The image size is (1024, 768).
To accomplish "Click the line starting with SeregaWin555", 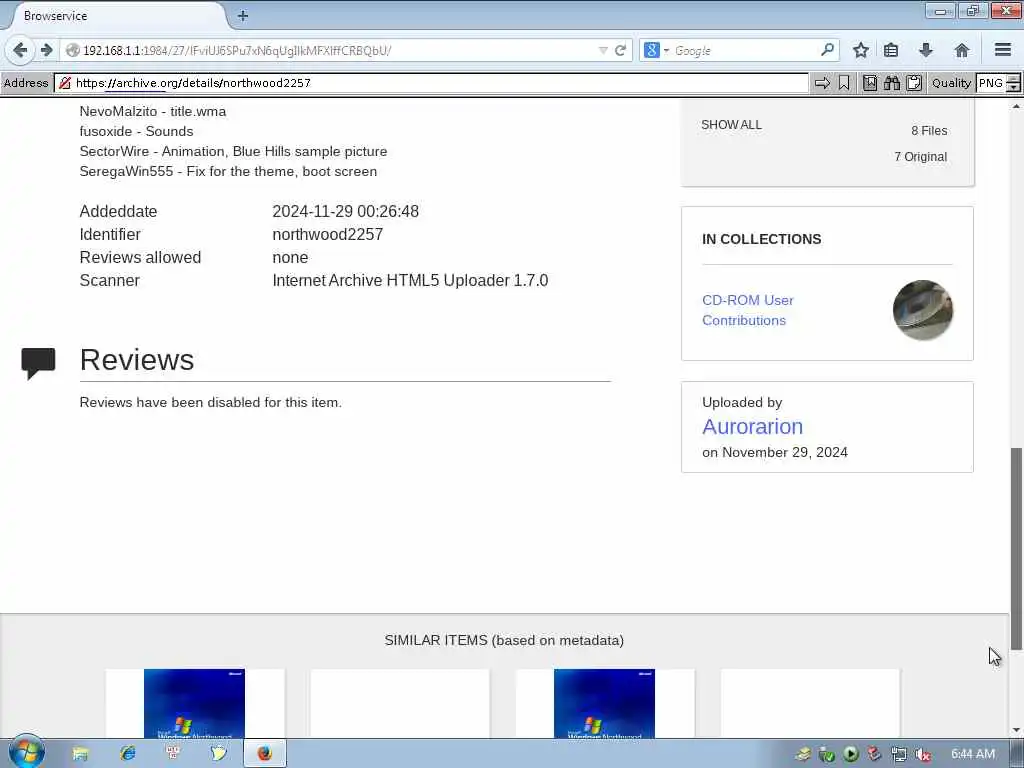I will (x=228, y=172).
